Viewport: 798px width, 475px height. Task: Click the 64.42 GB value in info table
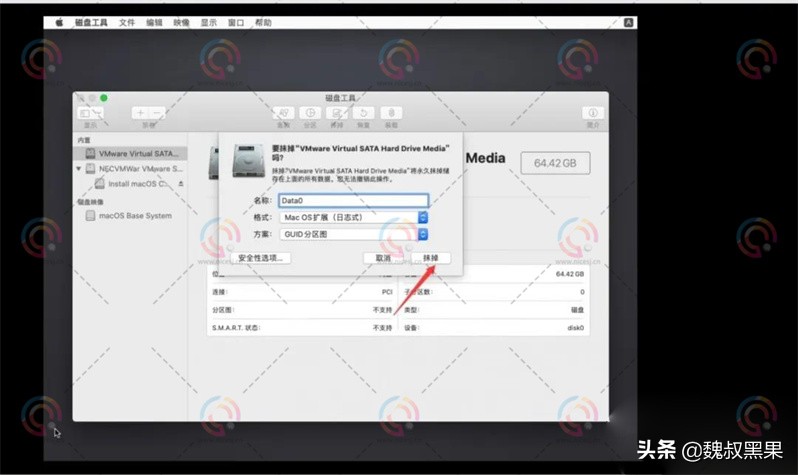coord(569,274)
